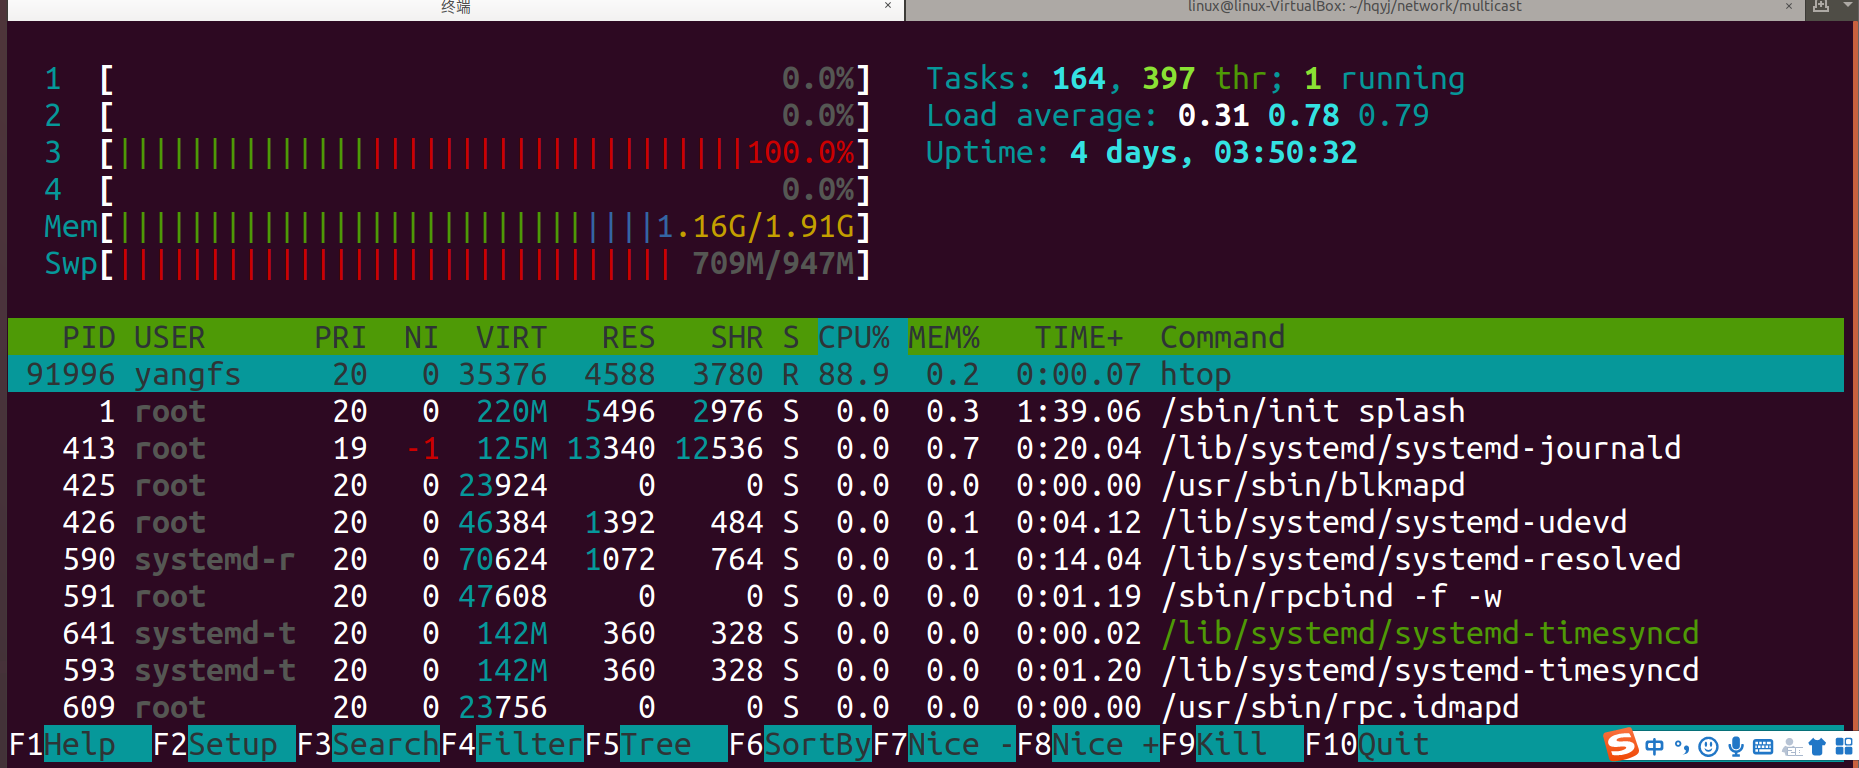
Task: Click the Load average values
Action: point(1304,116)
